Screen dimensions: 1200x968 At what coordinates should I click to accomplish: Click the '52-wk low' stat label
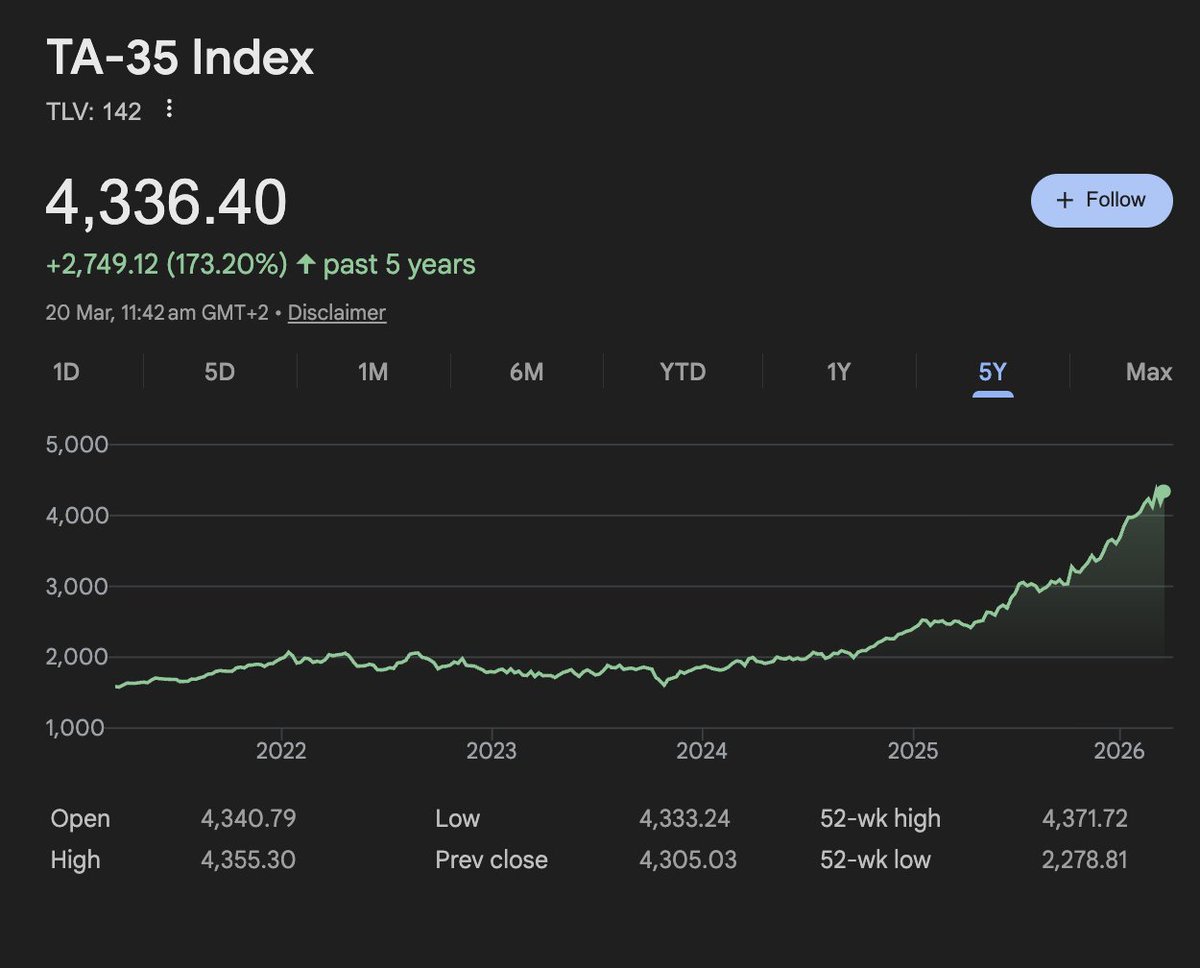[x=875, y=860]
